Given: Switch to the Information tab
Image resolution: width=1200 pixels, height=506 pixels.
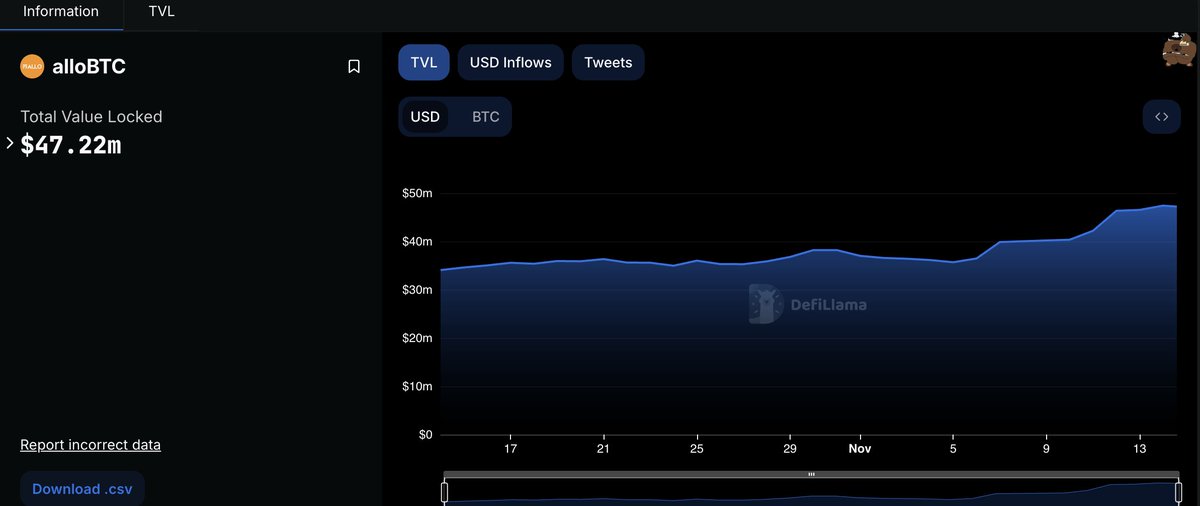Looking at the screenshot, I should point(61,12).
